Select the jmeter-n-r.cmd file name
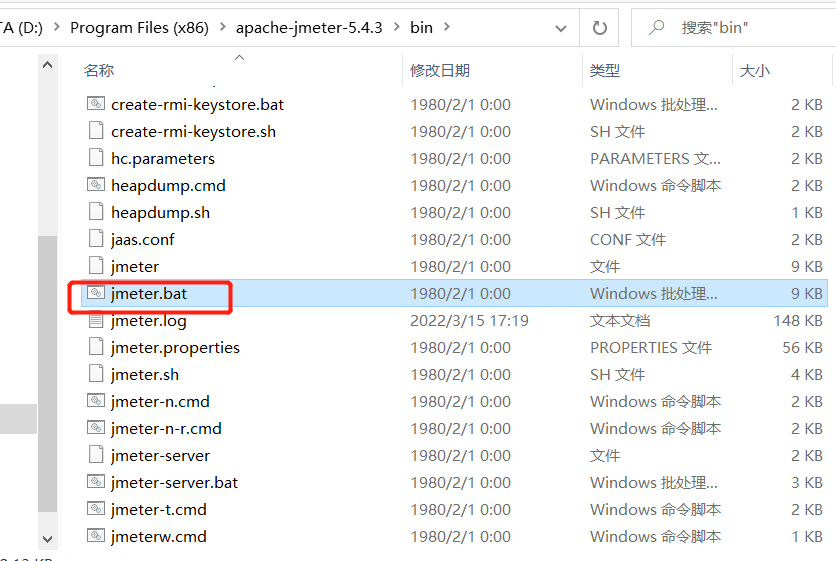This screenshot has height=561, width=836. tap(166, 429)
